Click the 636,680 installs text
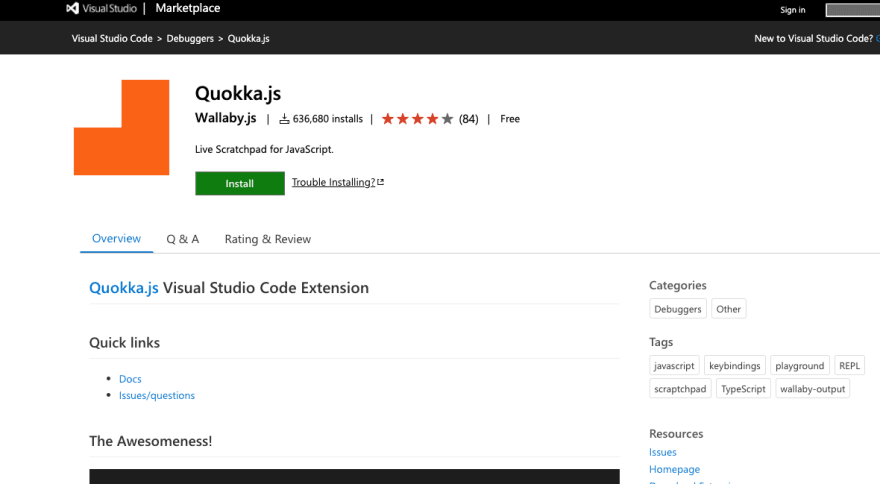Image resolution: width=880 pixels, height=484 pixels. pos(328,119)
